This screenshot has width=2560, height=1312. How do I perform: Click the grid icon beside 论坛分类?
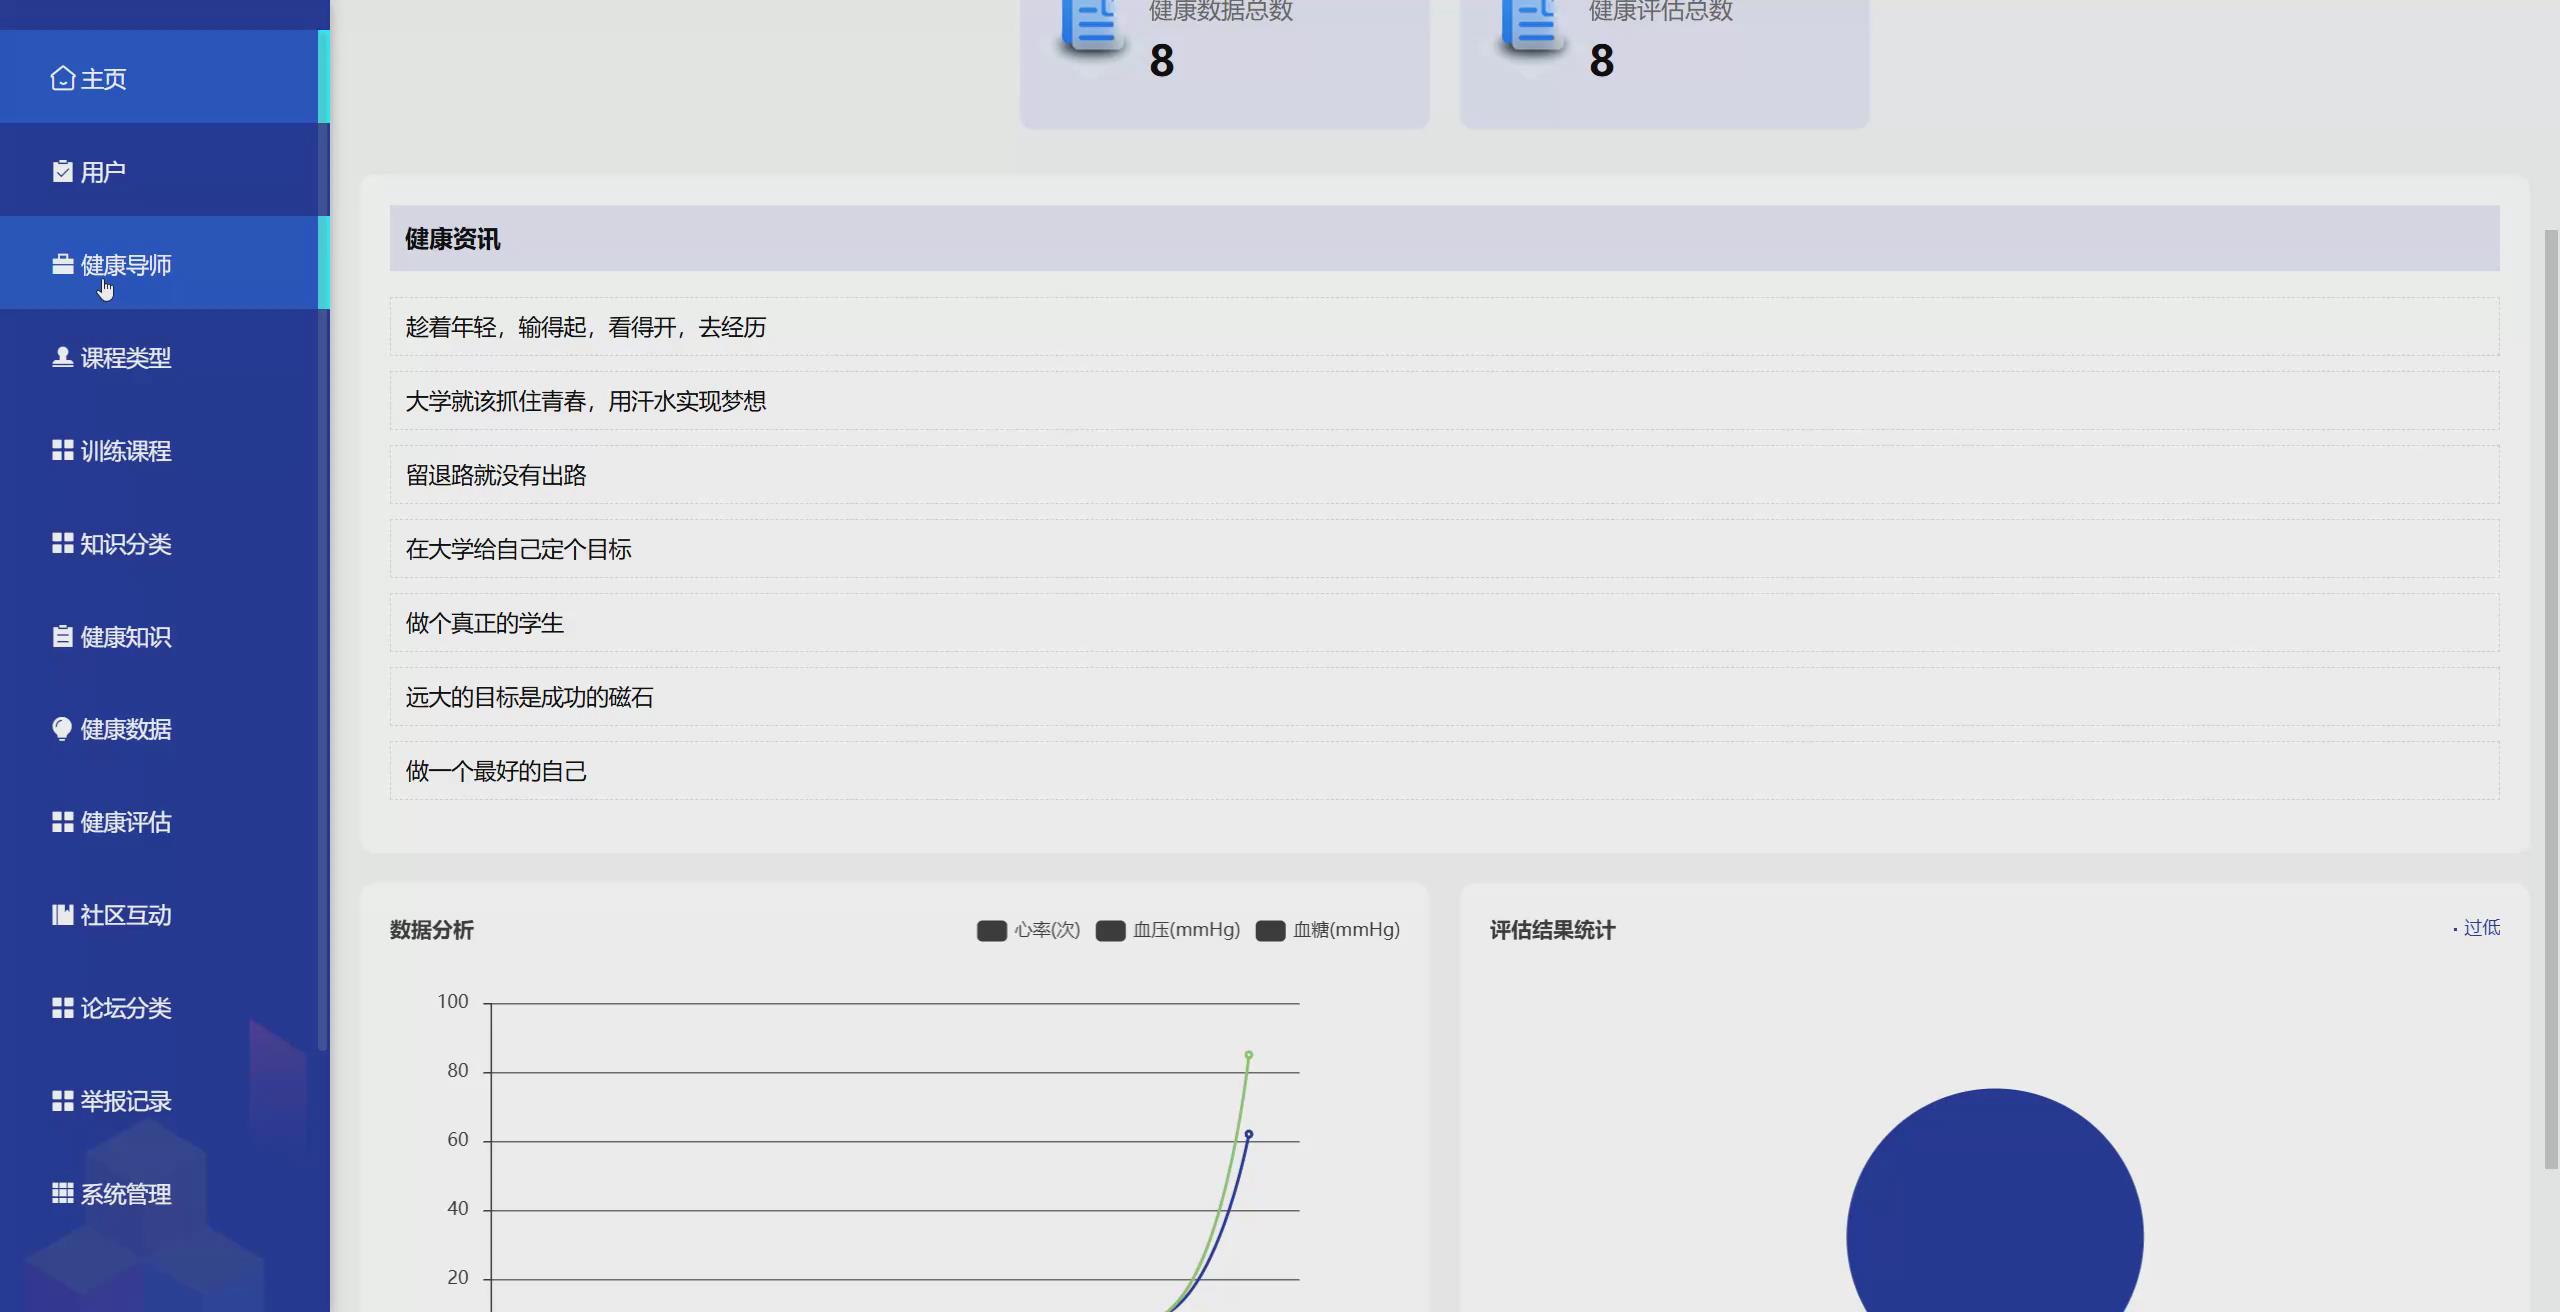pyautogui.click(x=63, y=1008)
